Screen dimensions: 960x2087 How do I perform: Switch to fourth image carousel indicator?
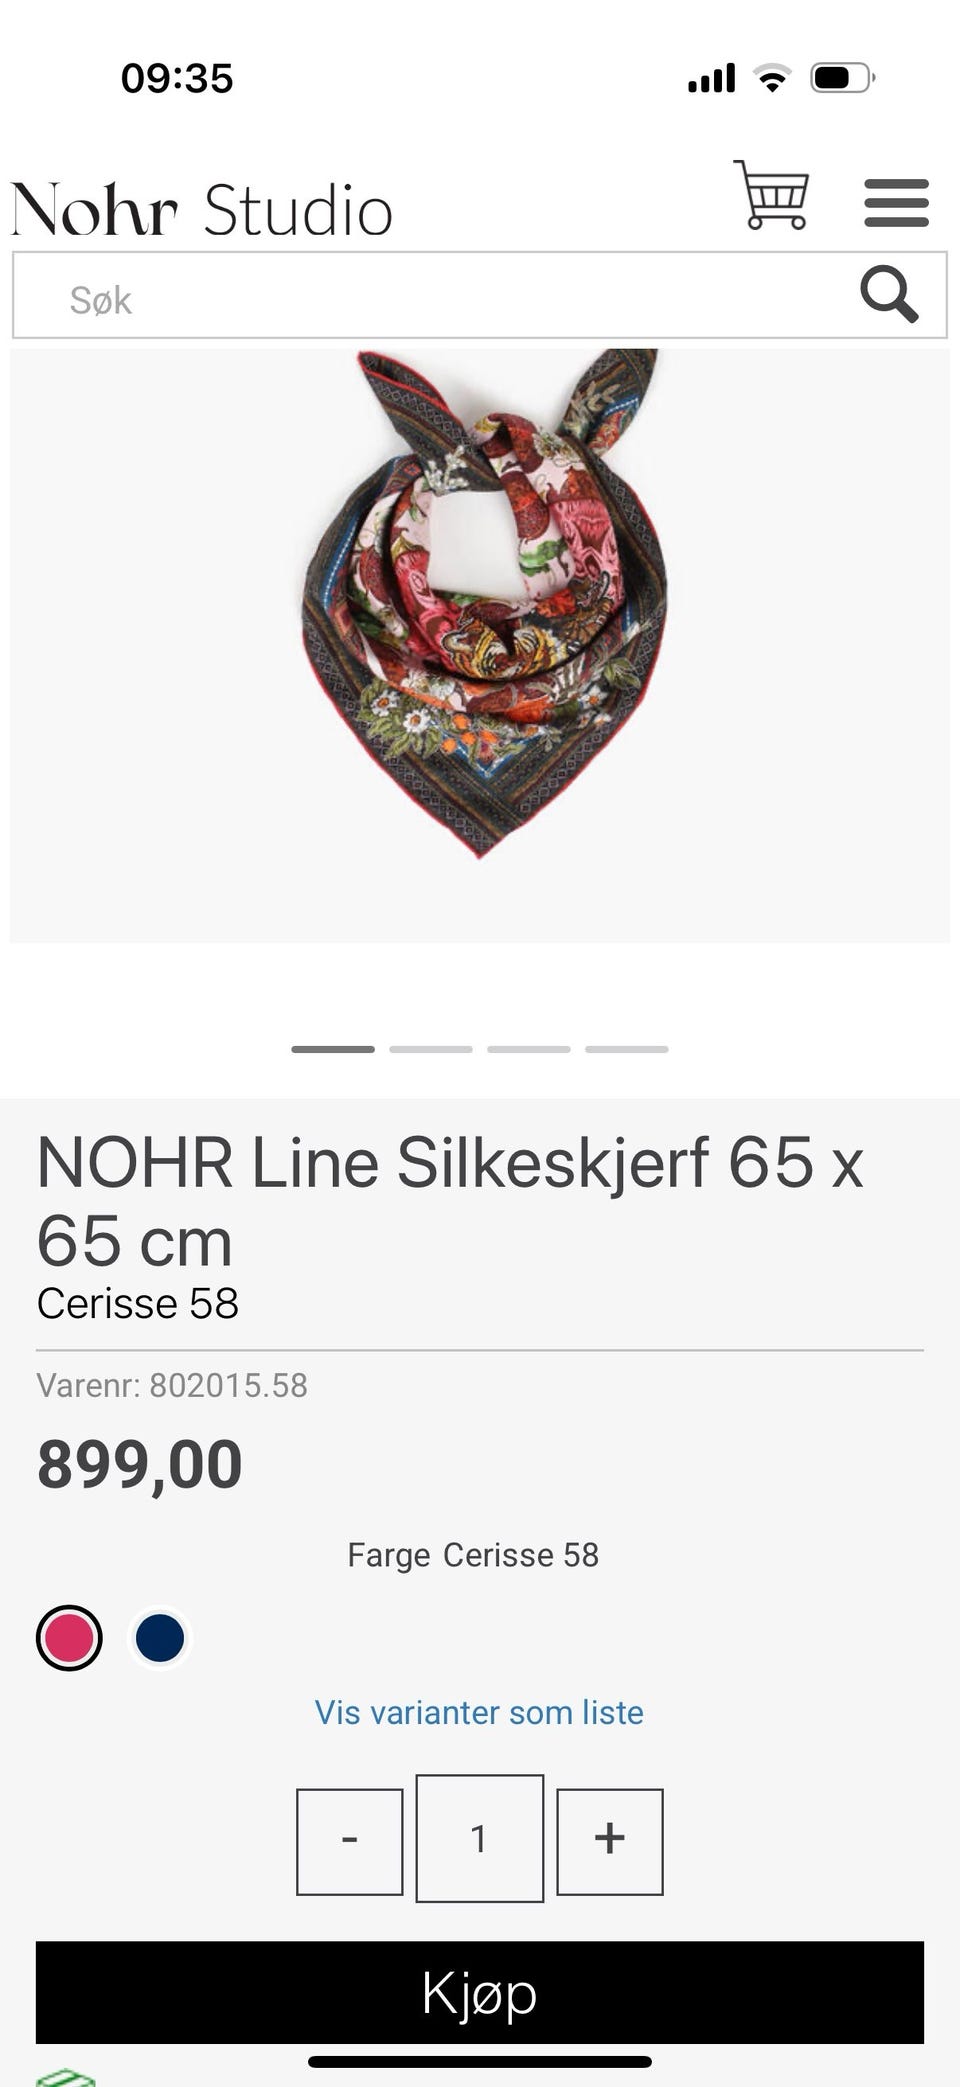[x=627, y=1049]
